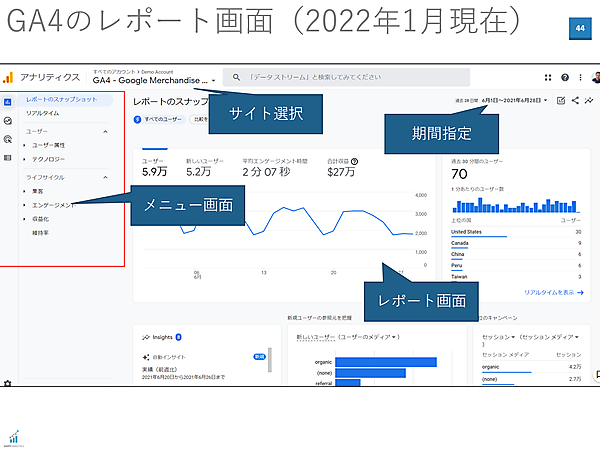Select レポートのスナップショット in the menu
The image size is (600, 449).
point(62,100)
